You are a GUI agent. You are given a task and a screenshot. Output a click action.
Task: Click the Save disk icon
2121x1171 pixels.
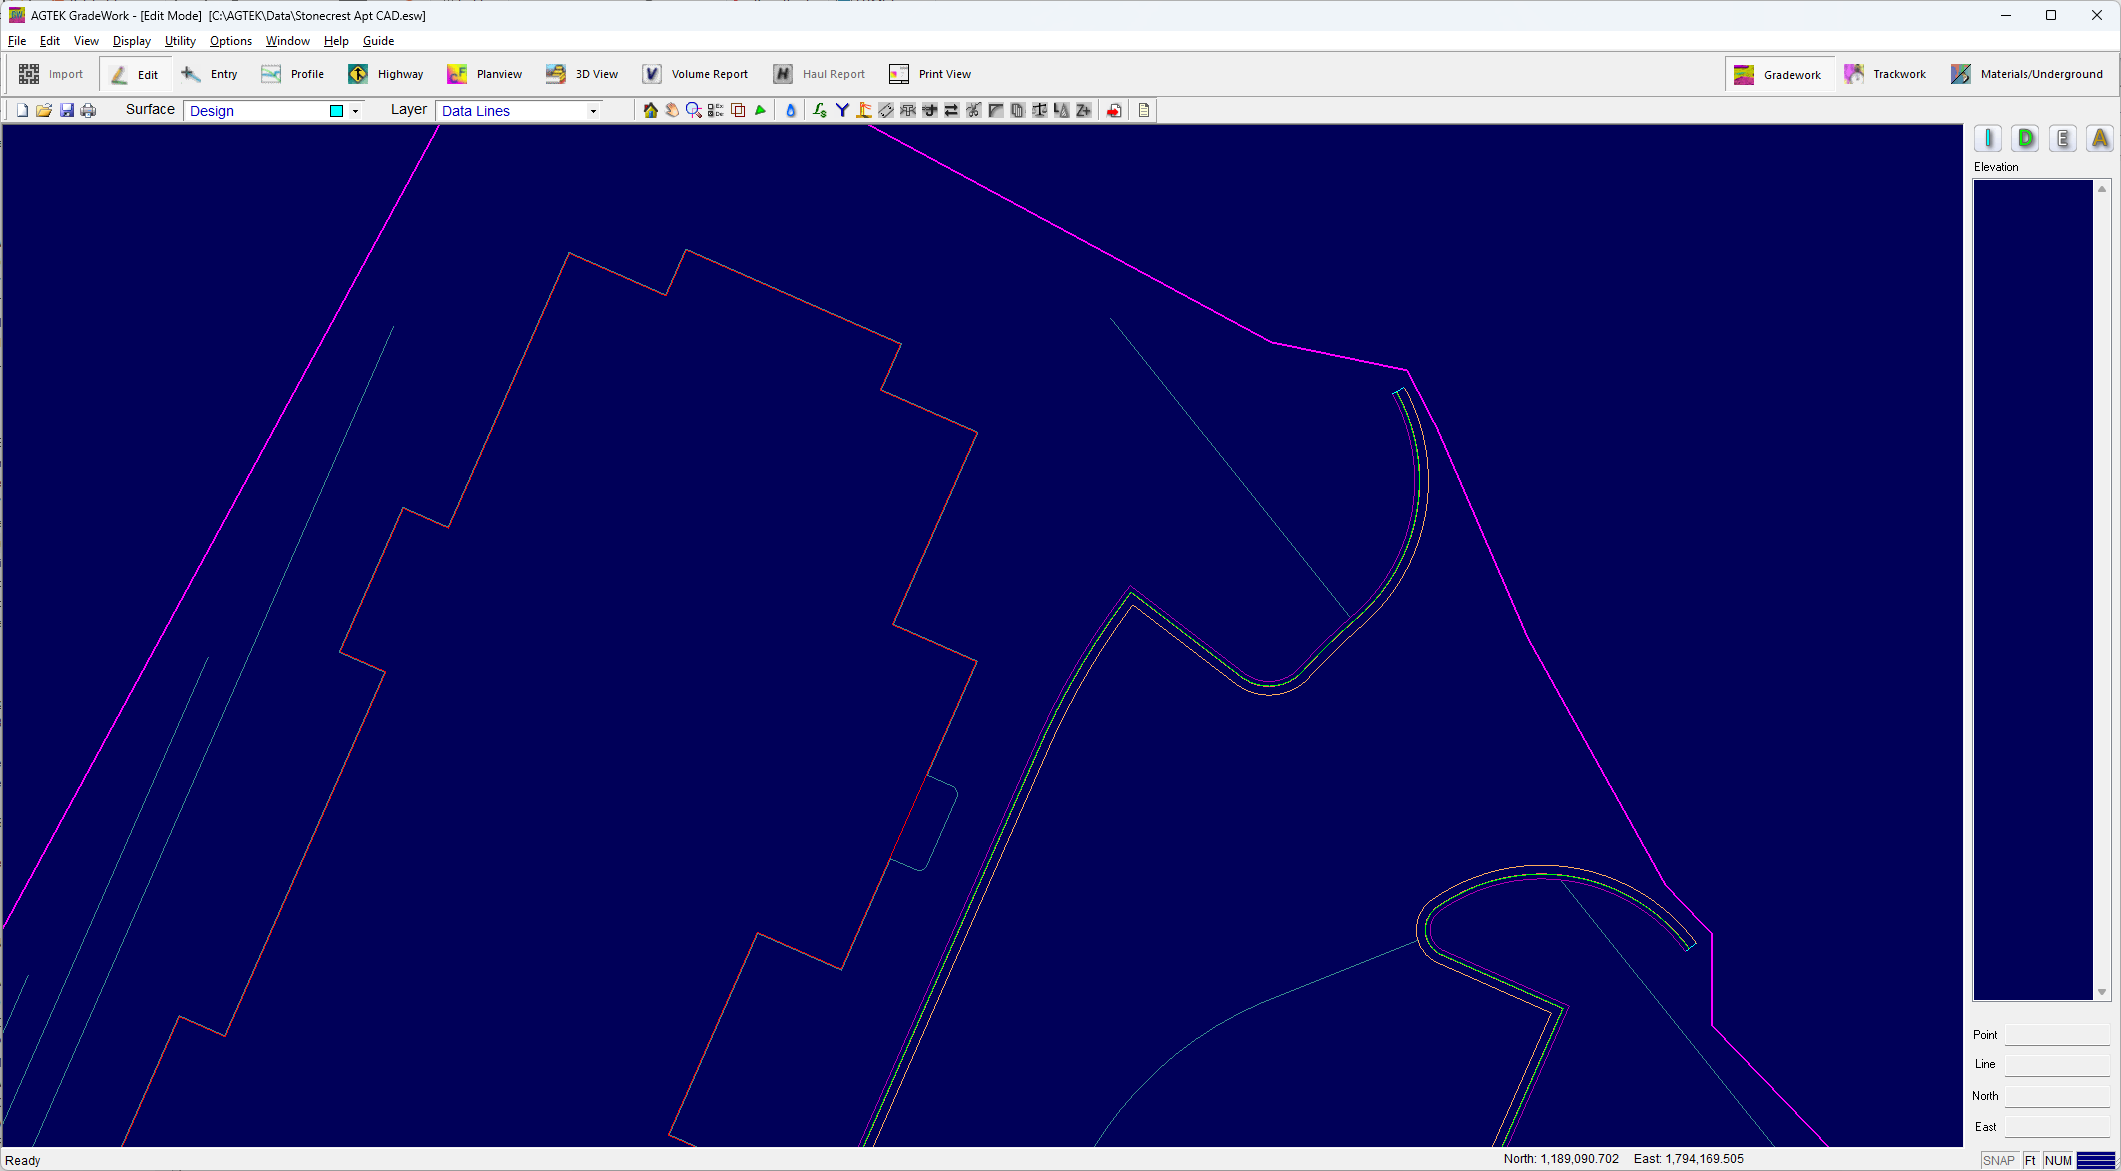(66, 110)
